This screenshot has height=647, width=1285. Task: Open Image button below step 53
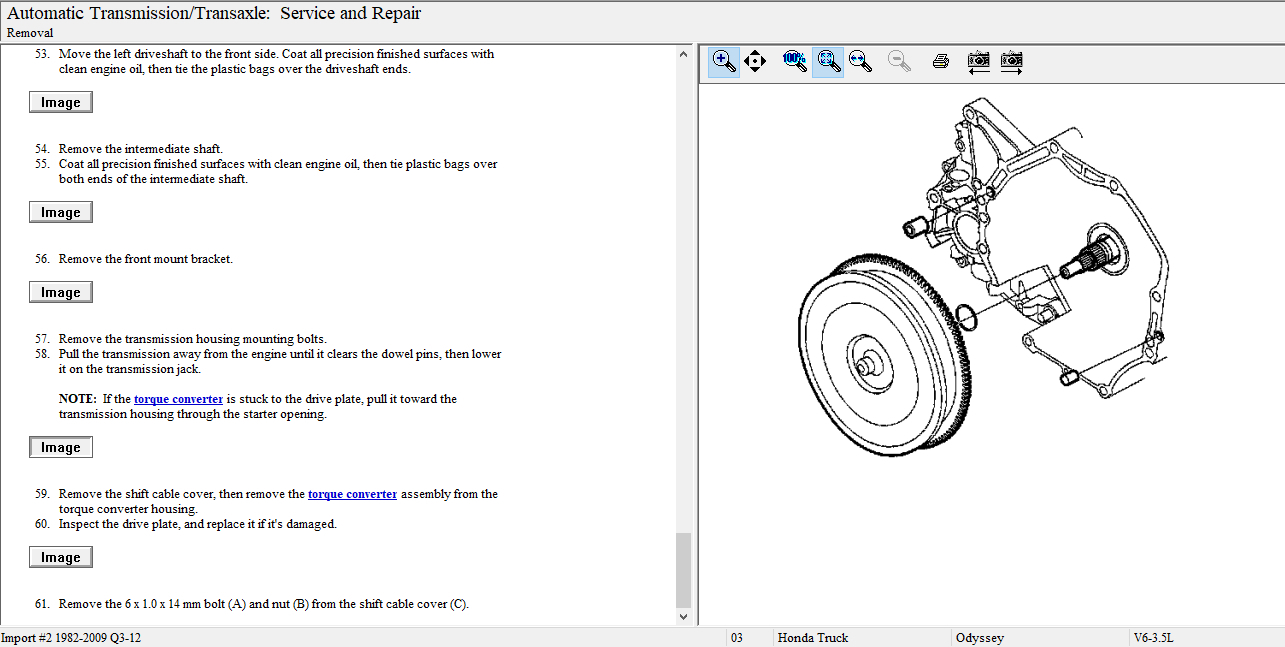coord(61,102)
